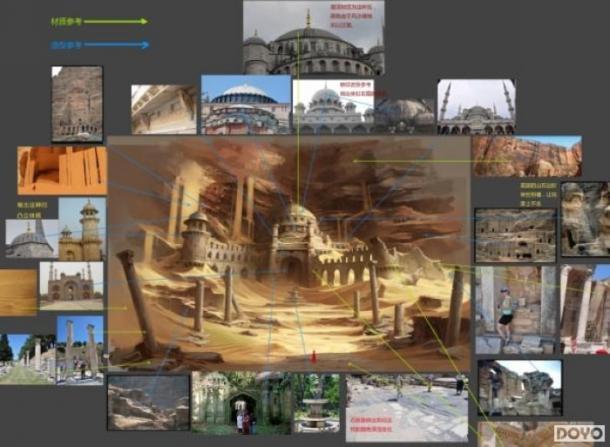Open the mosque with two minarets photo
This screenshot has width=610, height=447.
(x=477, y=107)
